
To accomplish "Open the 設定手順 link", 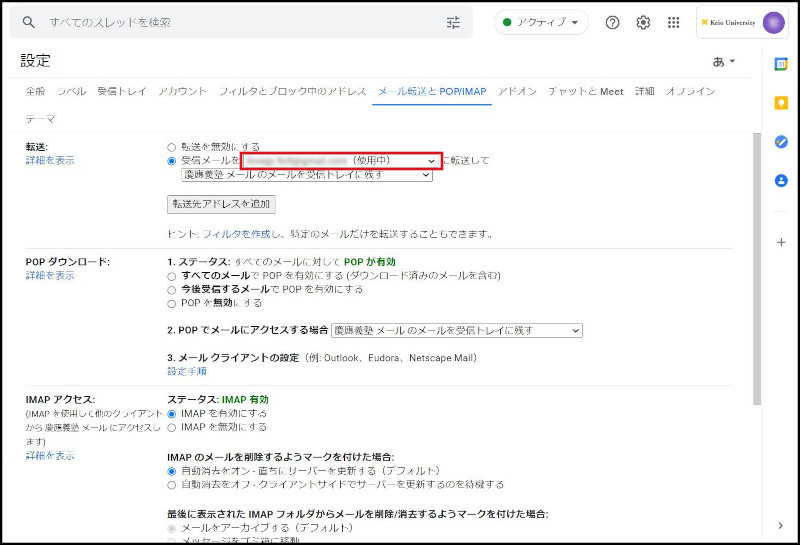I will click(x=186, y=371).
